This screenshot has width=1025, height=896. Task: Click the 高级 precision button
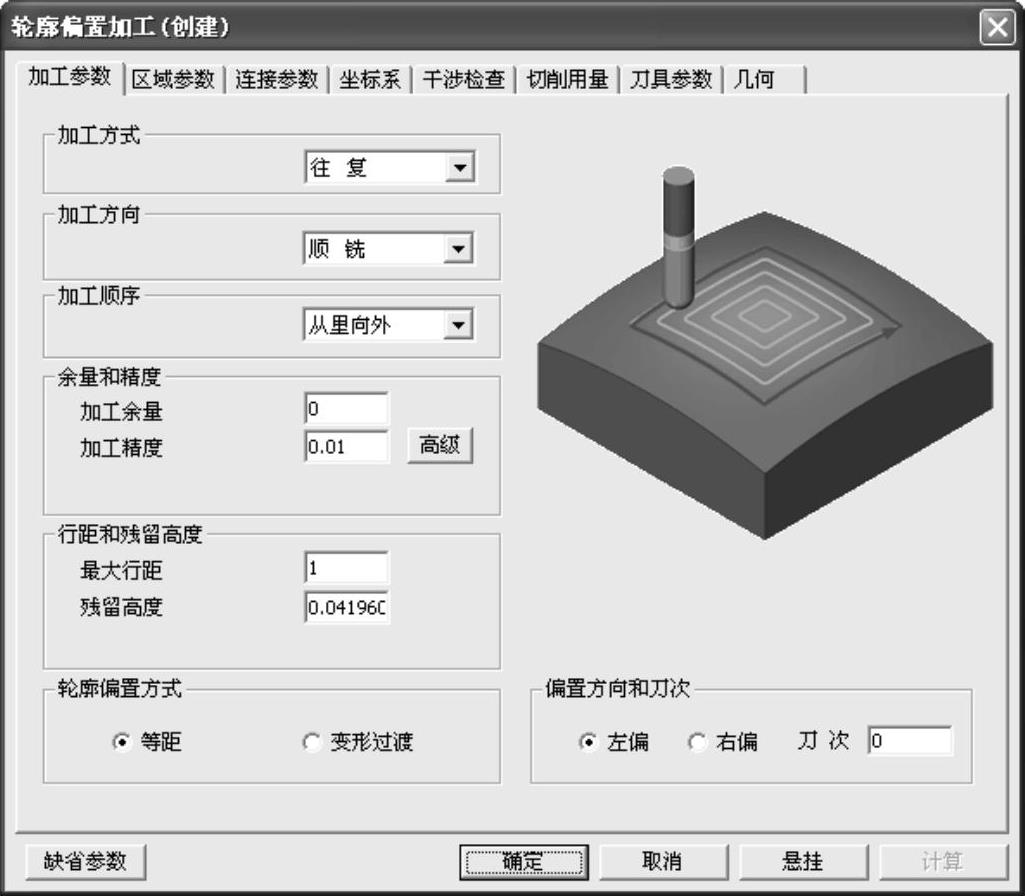(x=439, y=446)
